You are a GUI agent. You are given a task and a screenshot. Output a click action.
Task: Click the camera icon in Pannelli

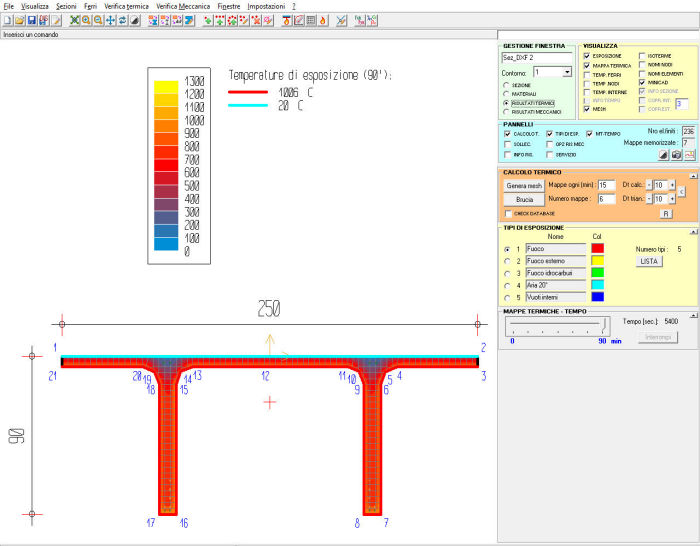[676, 155]
